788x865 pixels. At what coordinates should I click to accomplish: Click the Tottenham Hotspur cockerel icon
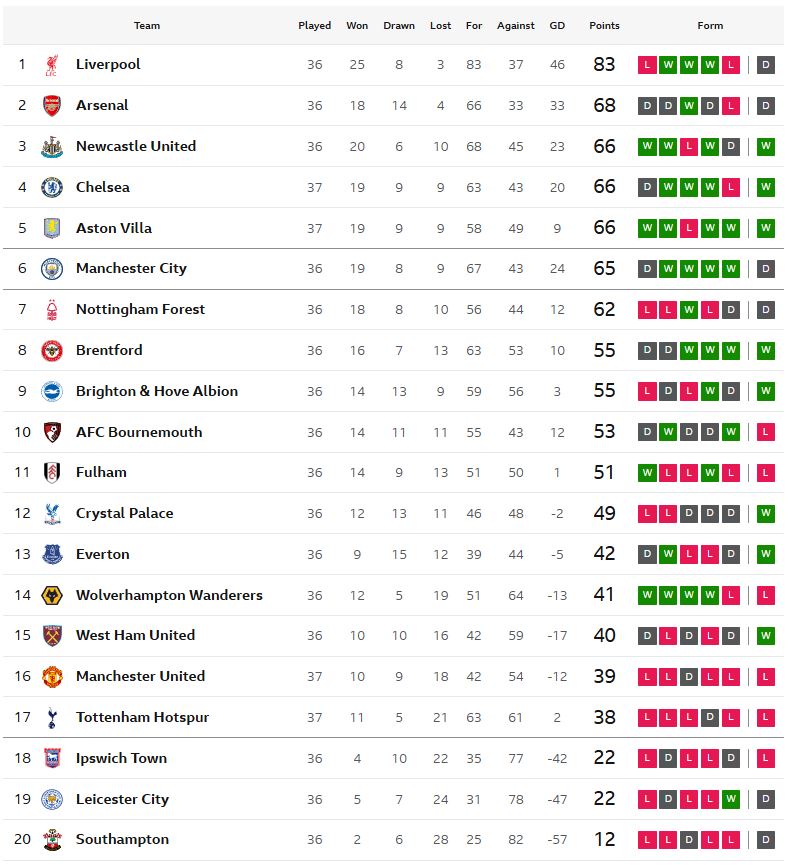52,717
